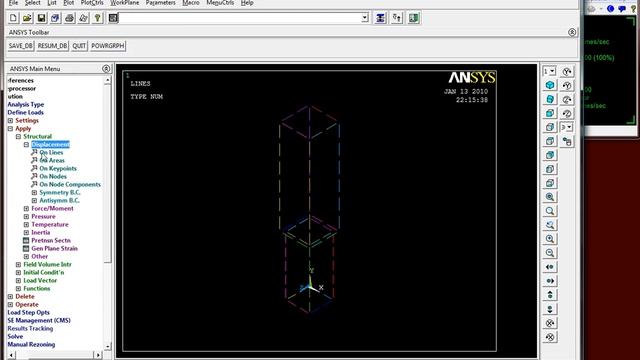Expand the Force/Moment node
The height and width of the screenshot is (360, 640).
tap(26, 209)
